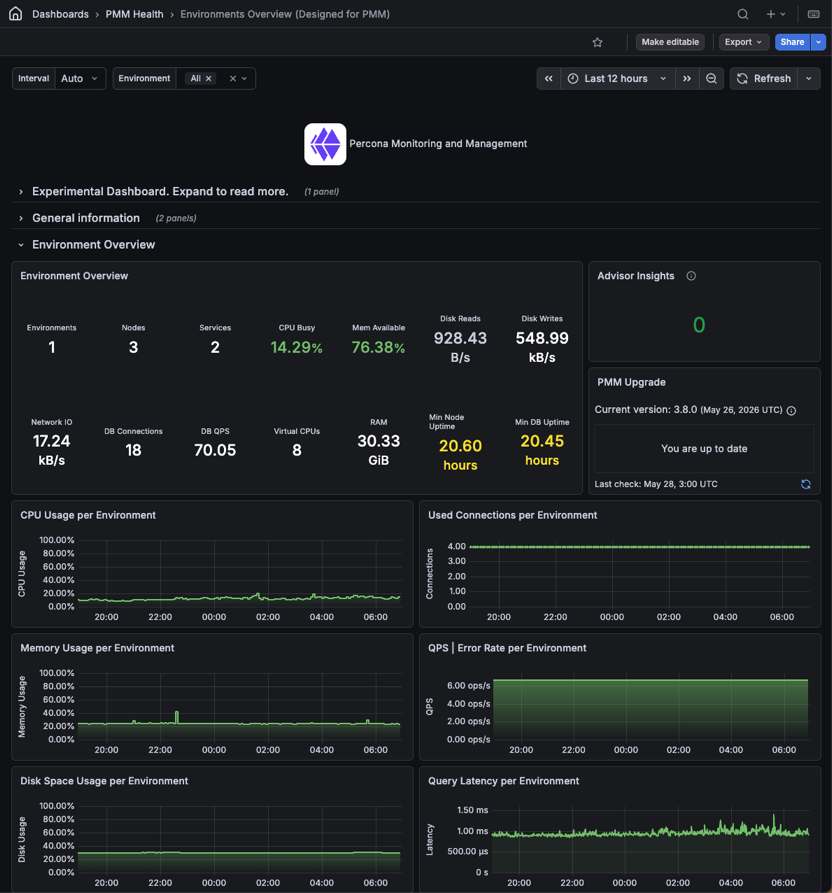The height and width of the screenshot is (893, 832).
Task: Star this dashboard as favorite
Action: point(597,42)
